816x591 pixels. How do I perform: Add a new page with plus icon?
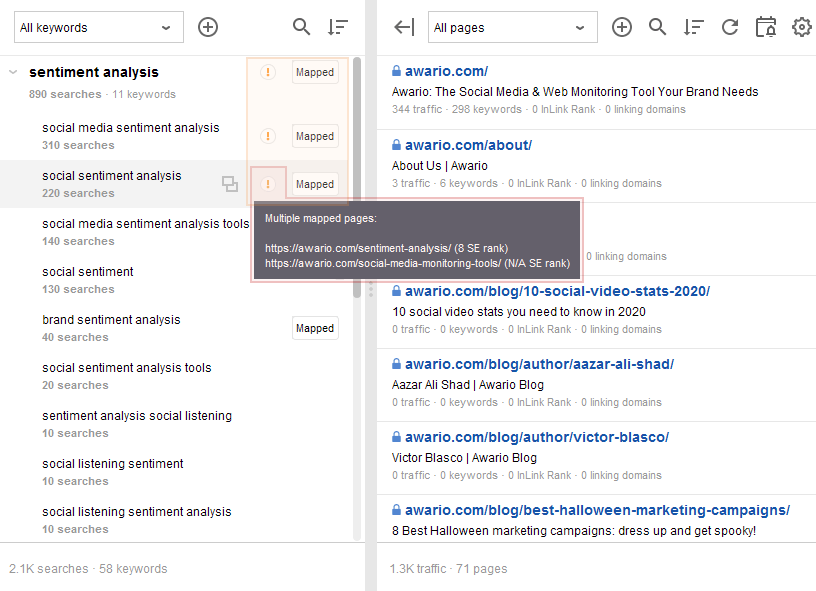point(621,27)
